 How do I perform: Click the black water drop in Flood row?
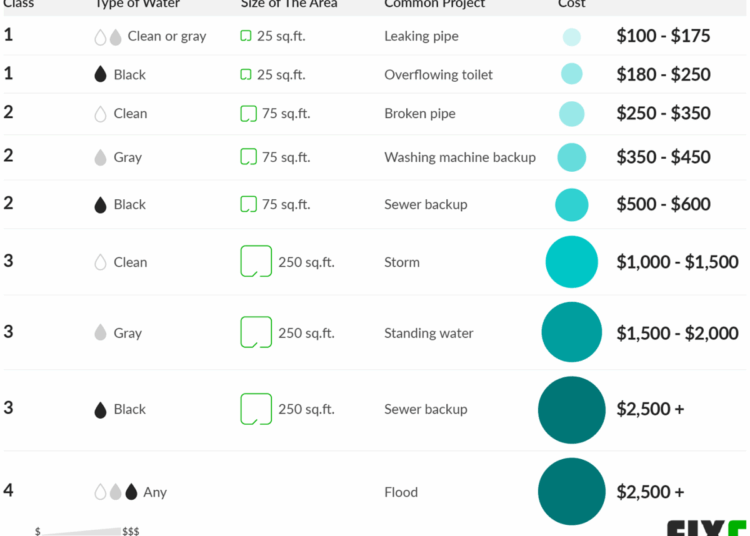(x=131, y=492)
